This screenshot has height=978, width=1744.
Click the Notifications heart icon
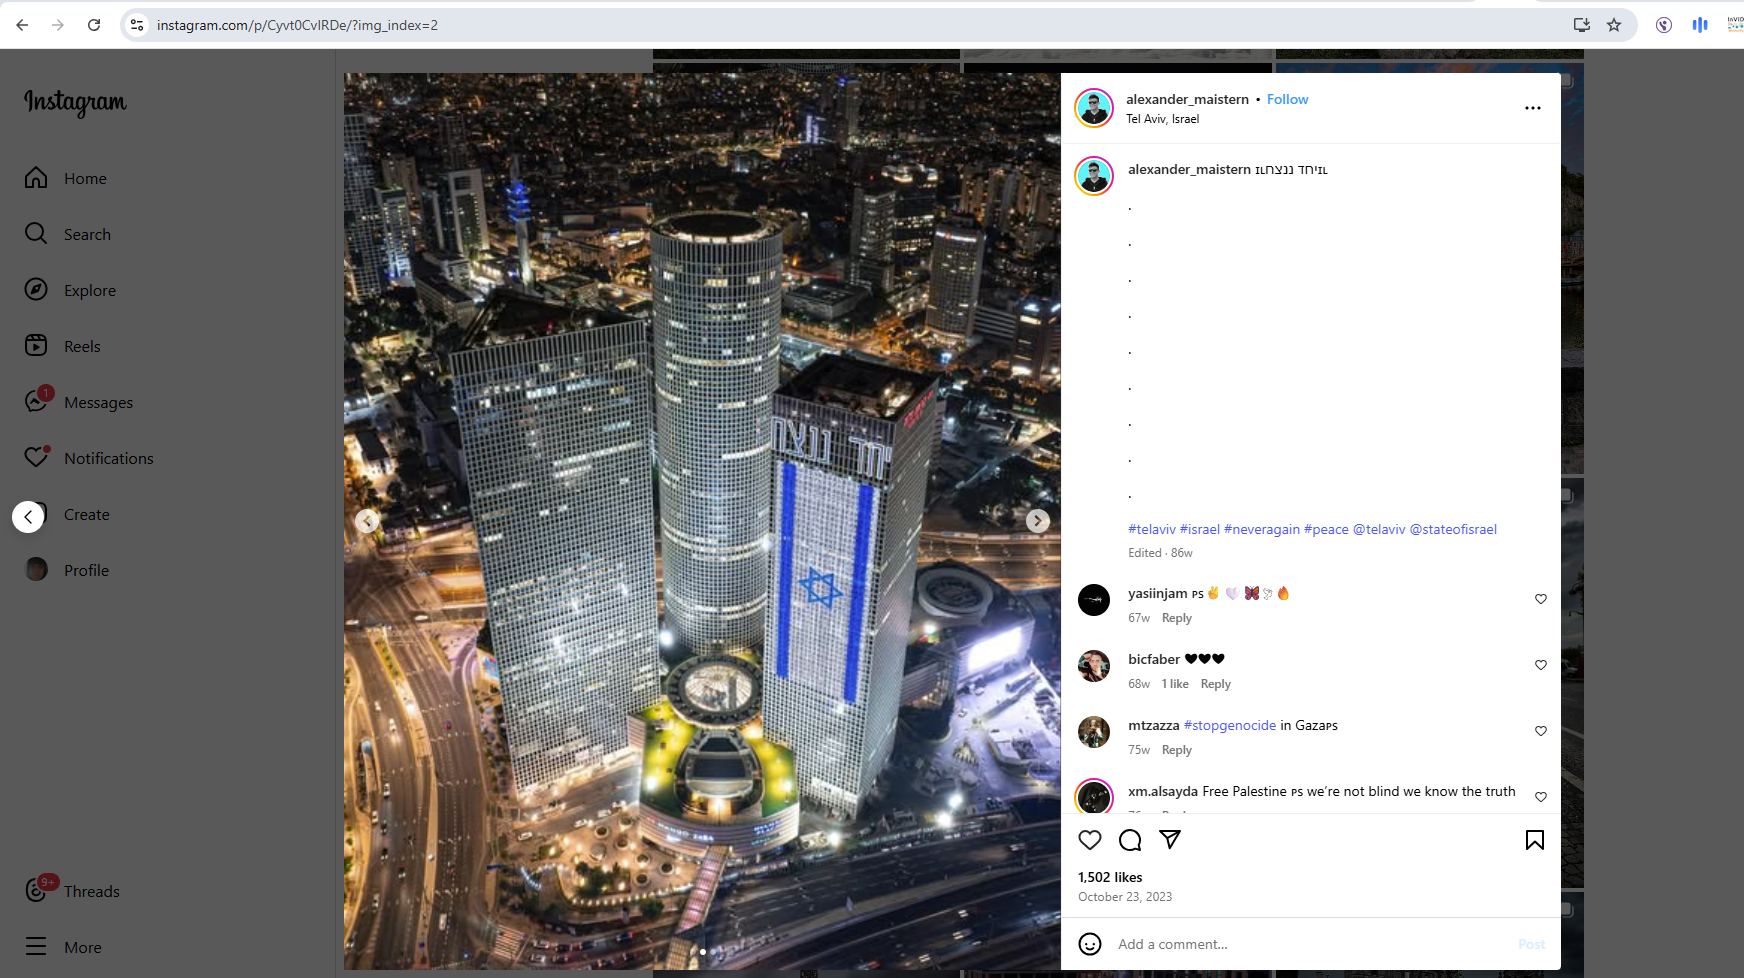(x=37, y=457)
